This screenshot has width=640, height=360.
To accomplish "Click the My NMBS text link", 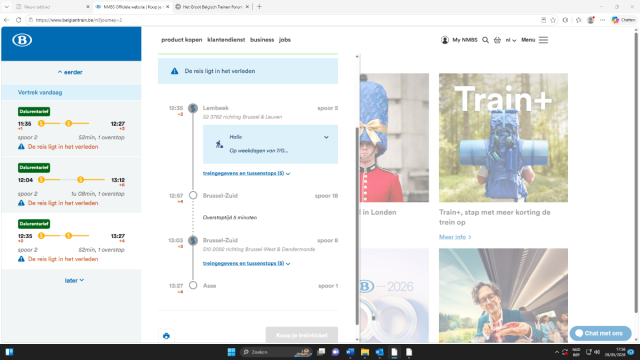I will pos(464,40).
